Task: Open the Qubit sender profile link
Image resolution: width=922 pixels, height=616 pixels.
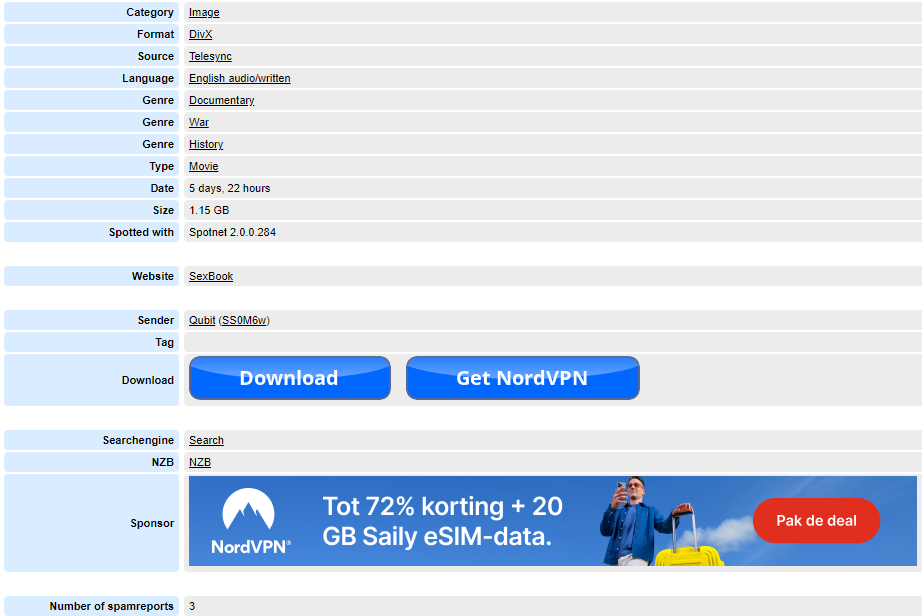Action: (202, 320)
